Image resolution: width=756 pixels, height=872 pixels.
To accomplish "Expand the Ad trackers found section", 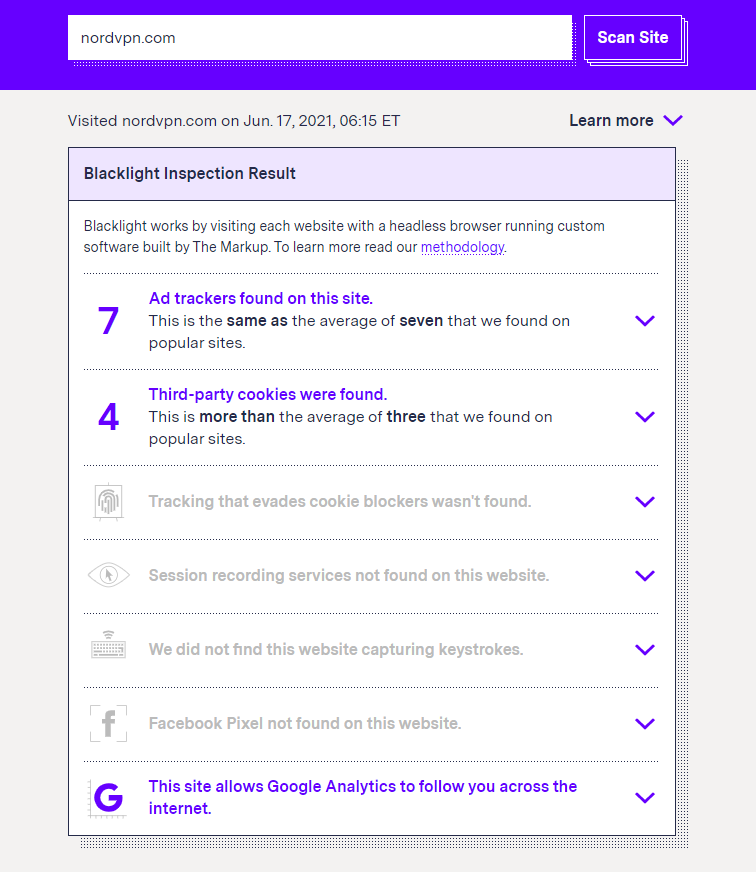I will coord(645,321).
